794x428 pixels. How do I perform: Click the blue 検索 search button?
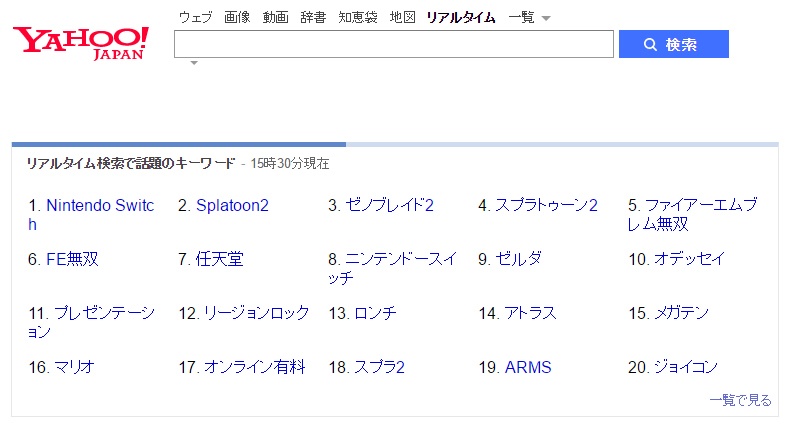[673, 44]
